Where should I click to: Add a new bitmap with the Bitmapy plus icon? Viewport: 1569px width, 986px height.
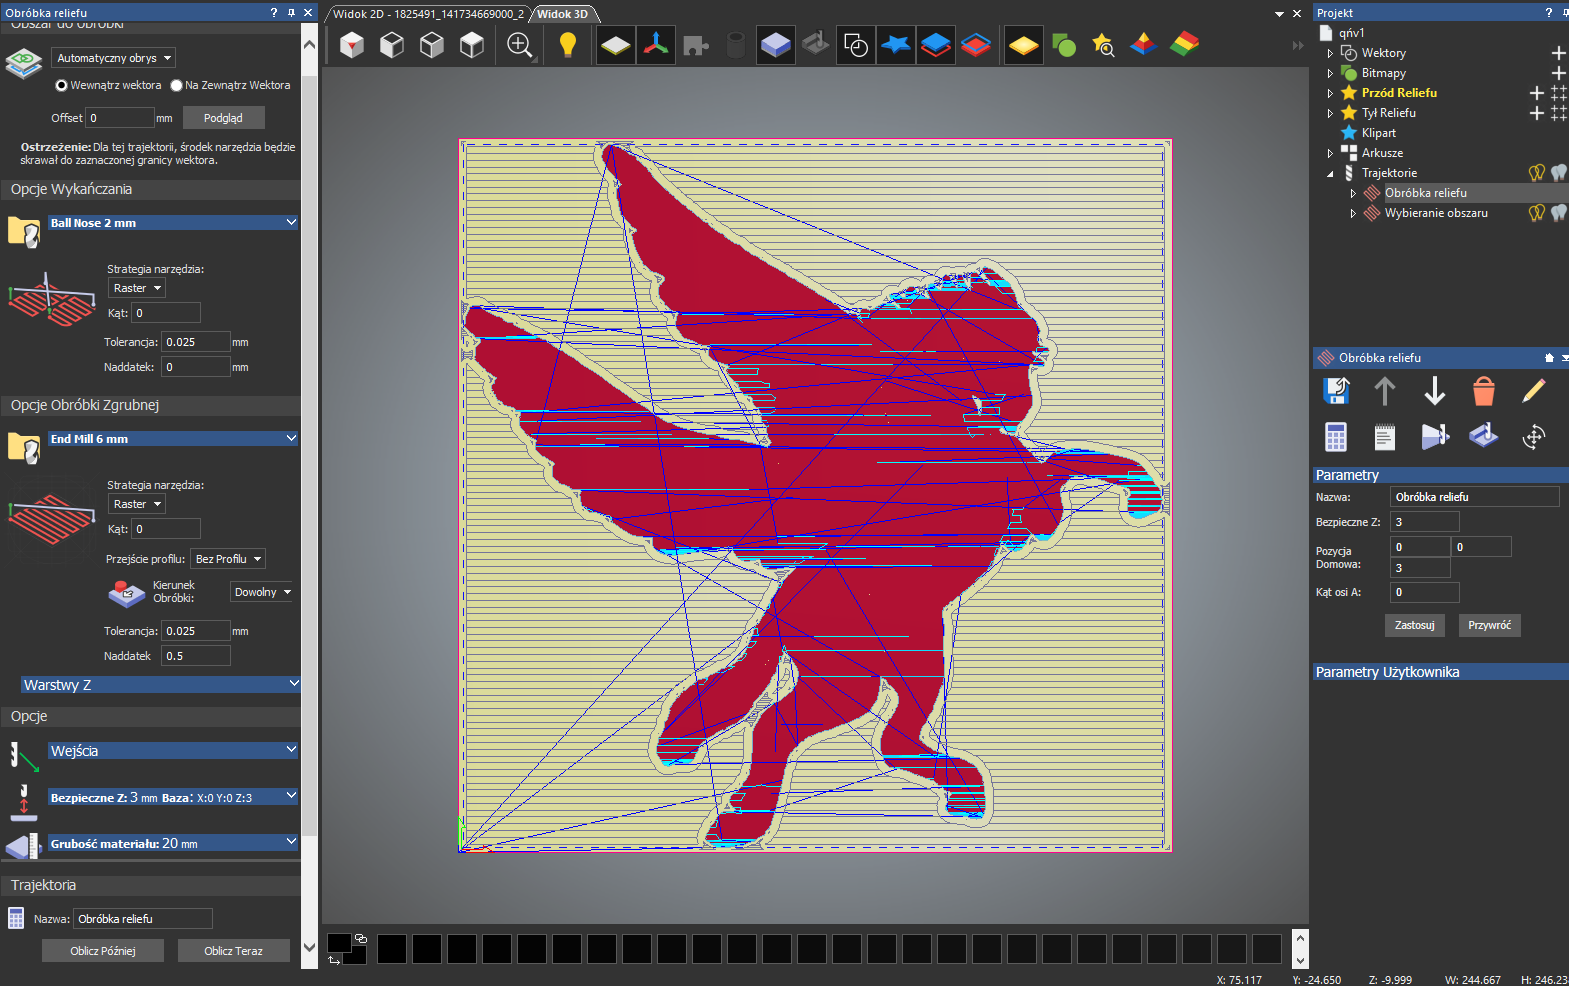tap(1558, 73)
